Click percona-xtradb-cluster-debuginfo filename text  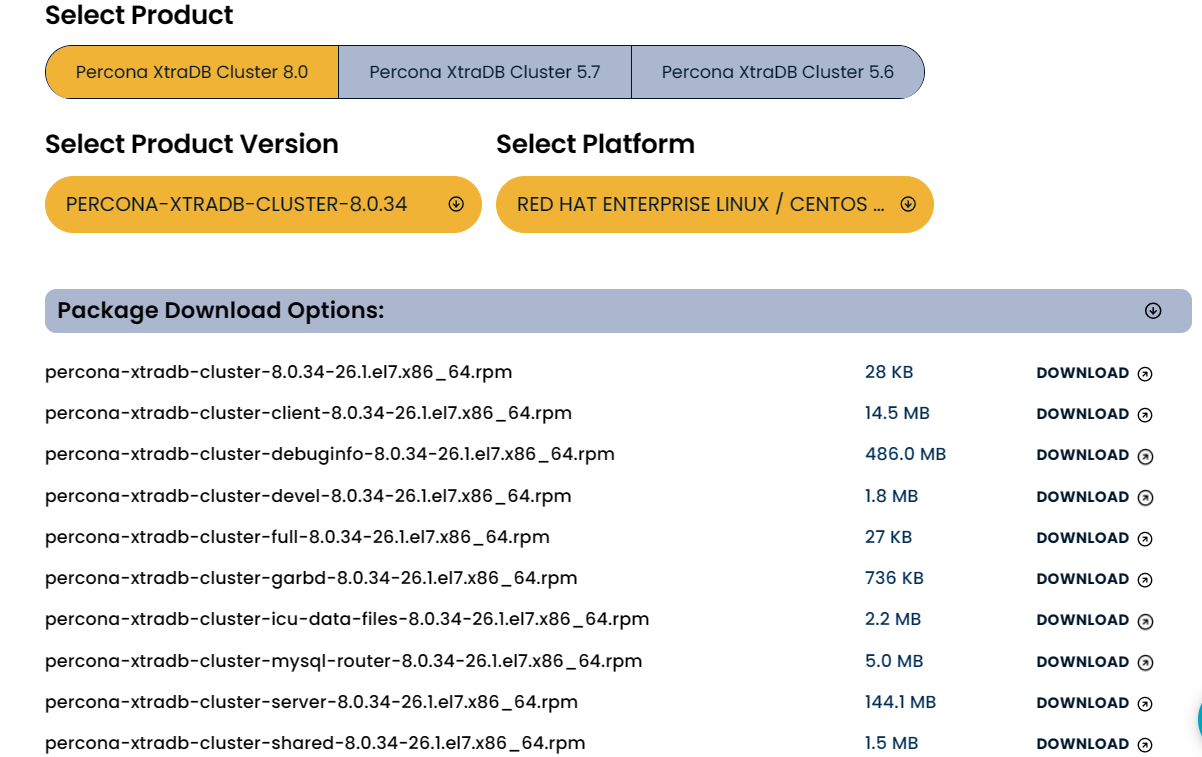[x=330, y=454]
